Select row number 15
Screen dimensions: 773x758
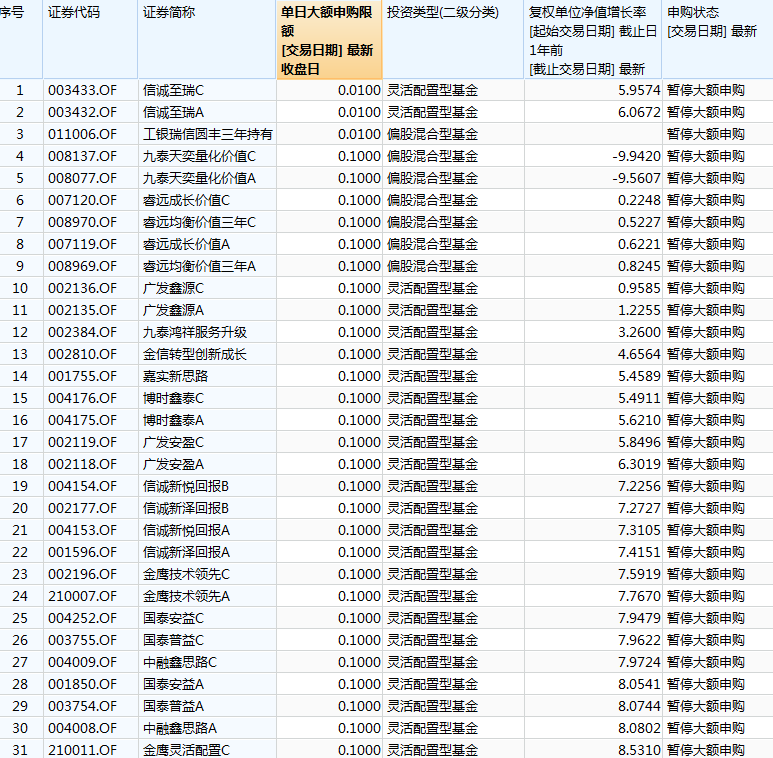(x=20, y=398)
